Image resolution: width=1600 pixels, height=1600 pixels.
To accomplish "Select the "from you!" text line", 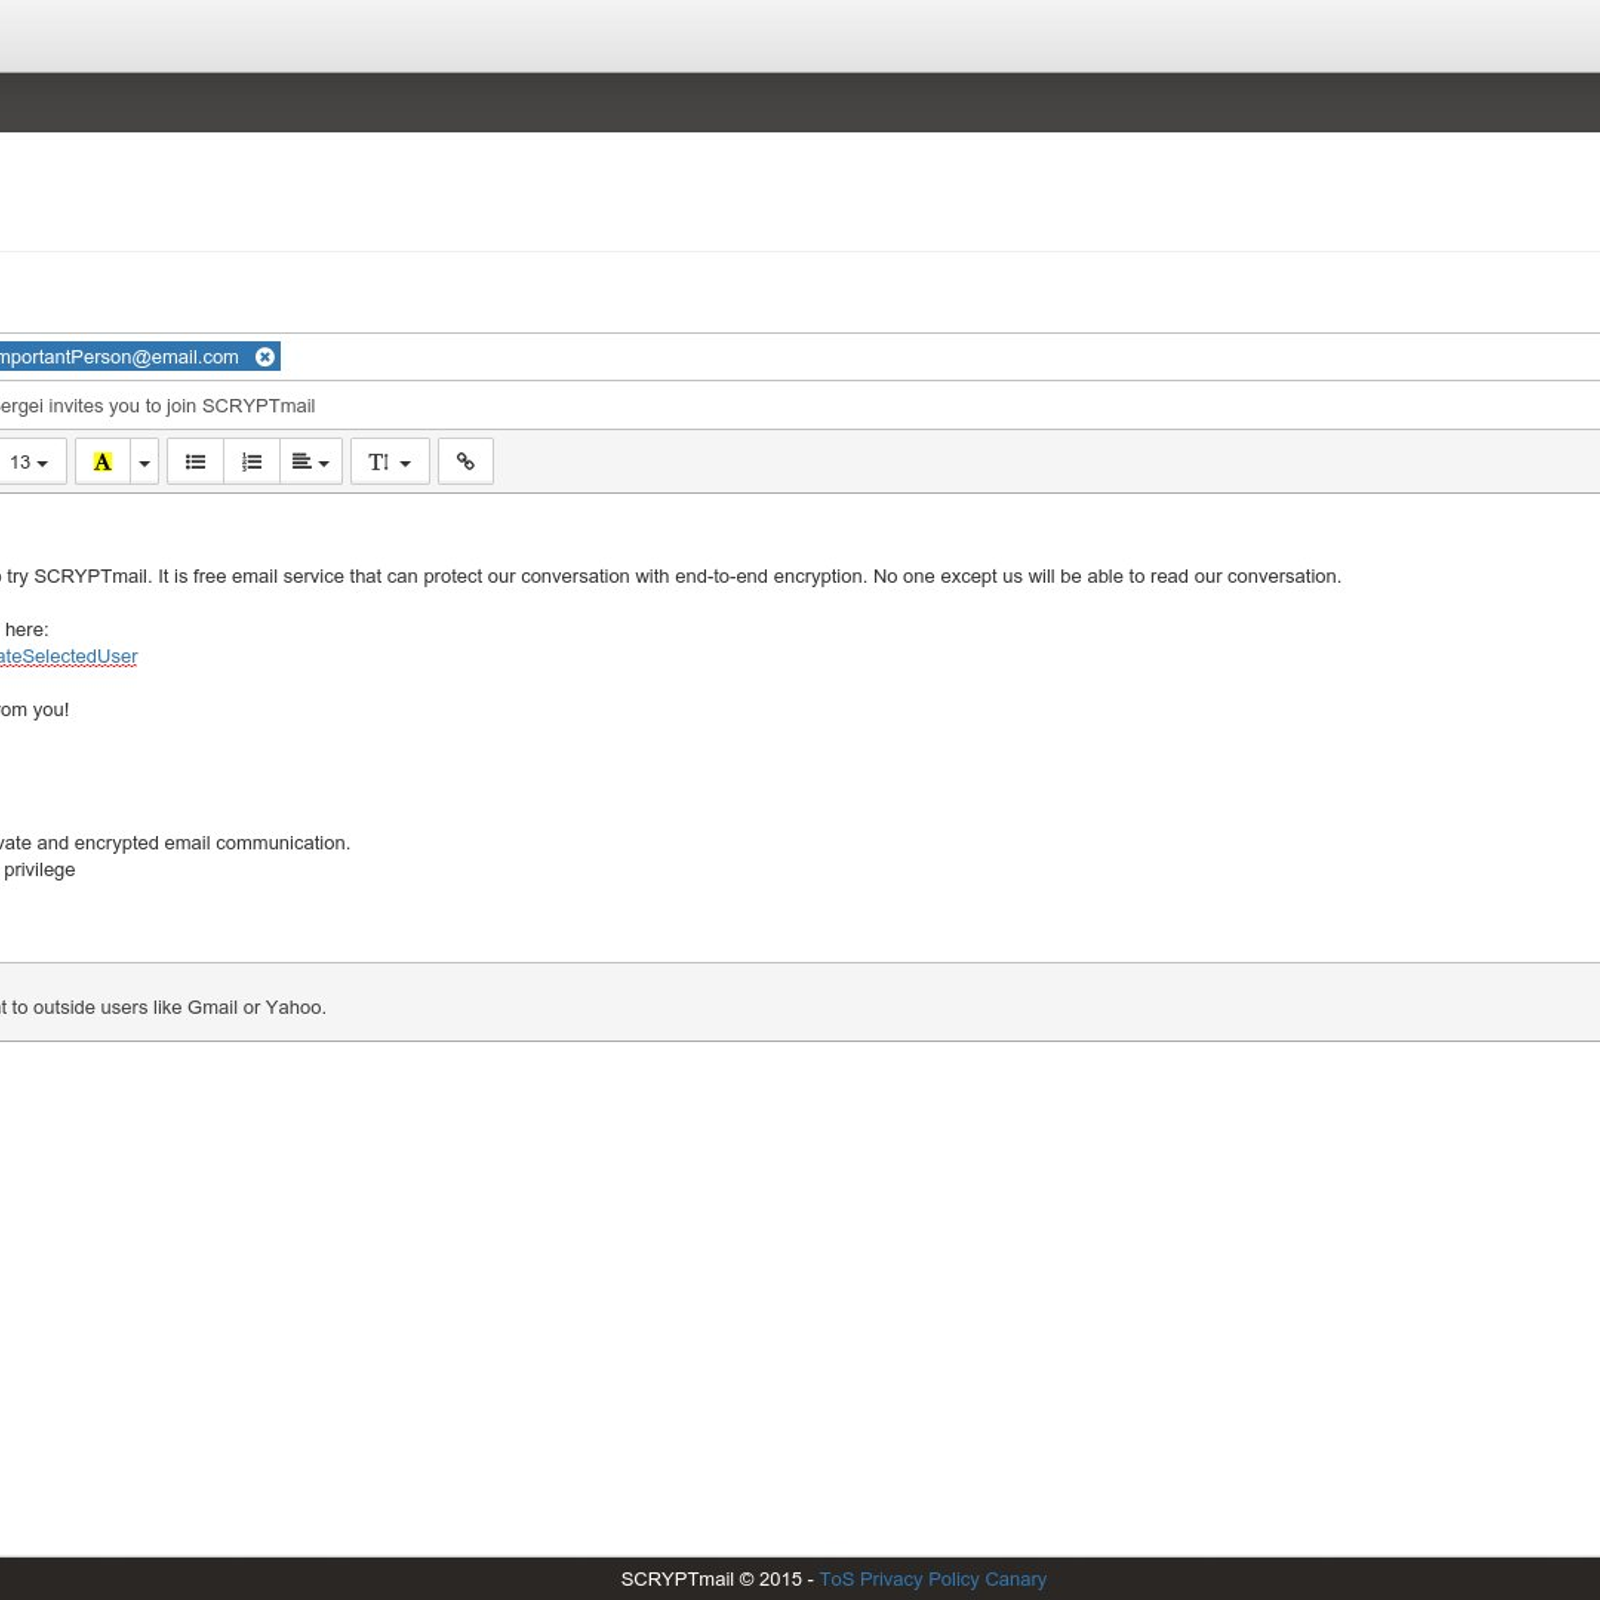I will coord(35,710).
